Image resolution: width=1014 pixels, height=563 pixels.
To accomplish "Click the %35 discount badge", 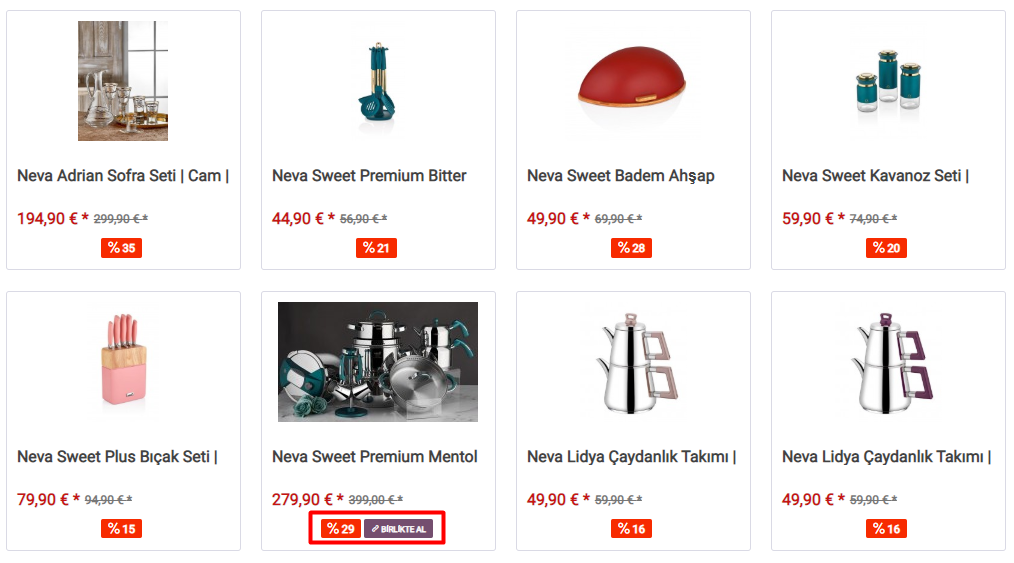I will coord(122,248).
